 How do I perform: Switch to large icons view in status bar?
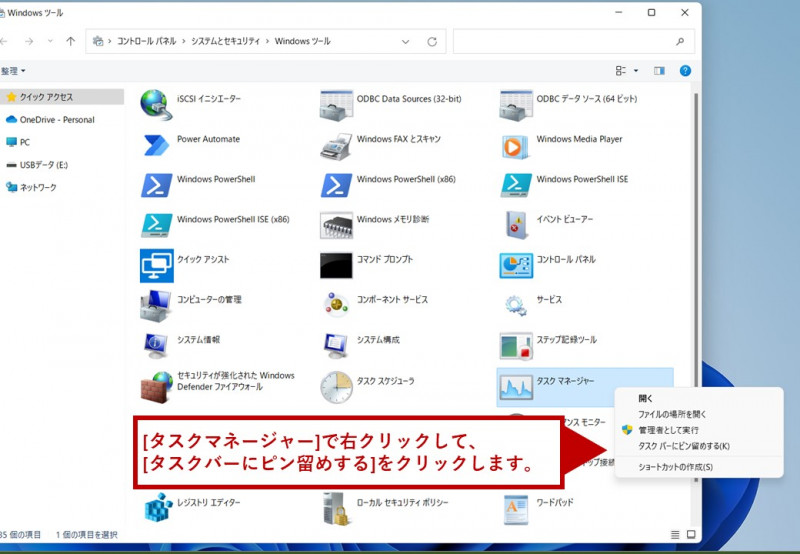click(x=691, y=535)
